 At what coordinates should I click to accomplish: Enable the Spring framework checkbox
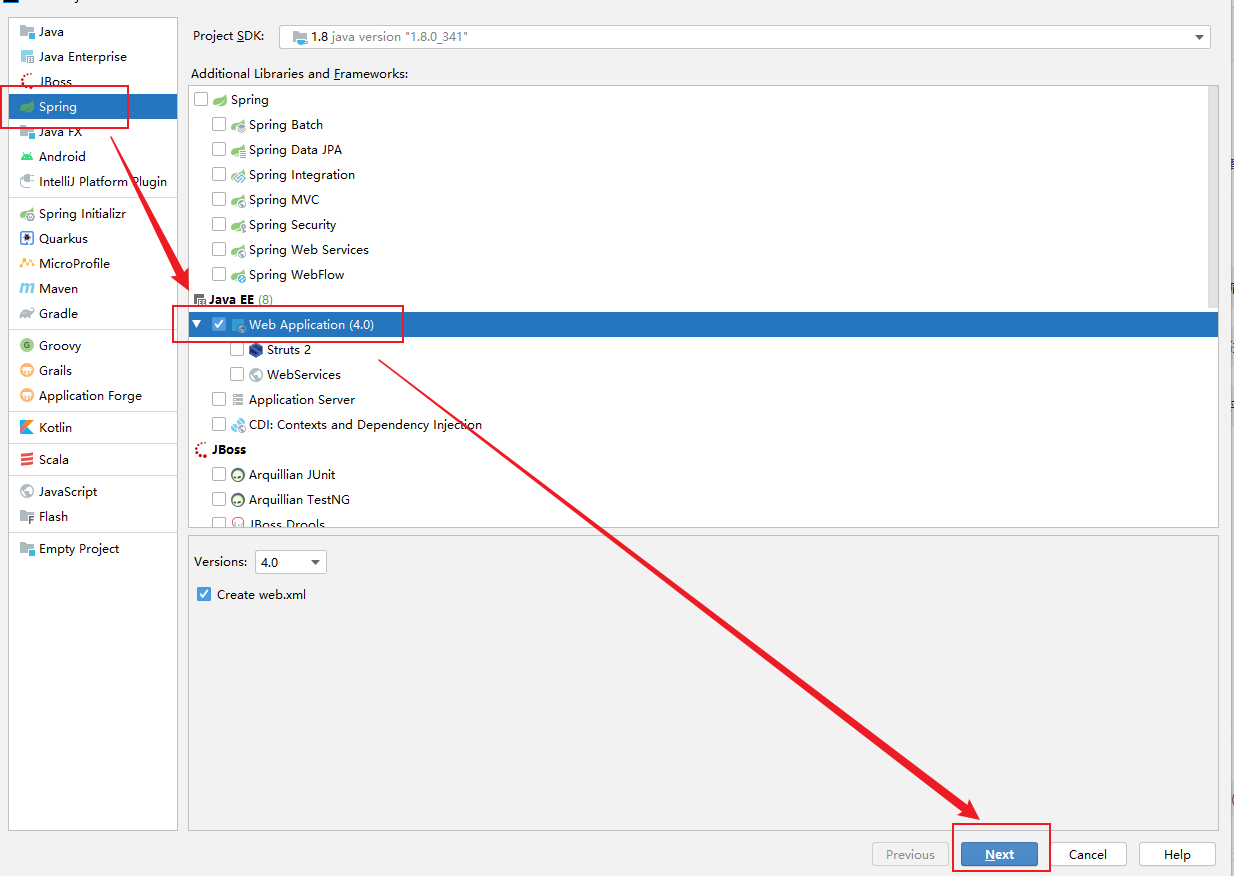[201, 100]
